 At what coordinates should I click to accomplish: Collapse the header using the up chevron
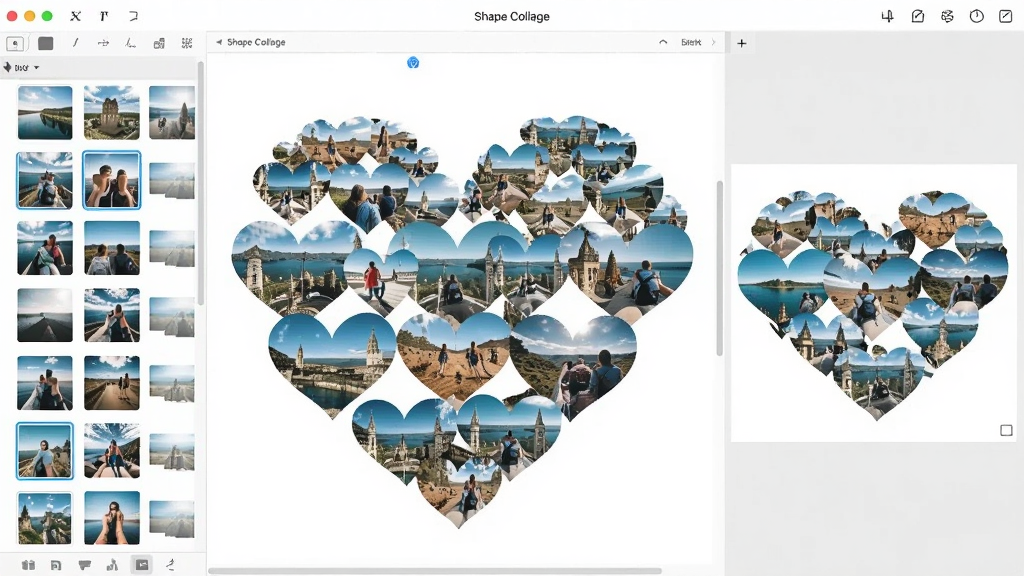point(663,42)
